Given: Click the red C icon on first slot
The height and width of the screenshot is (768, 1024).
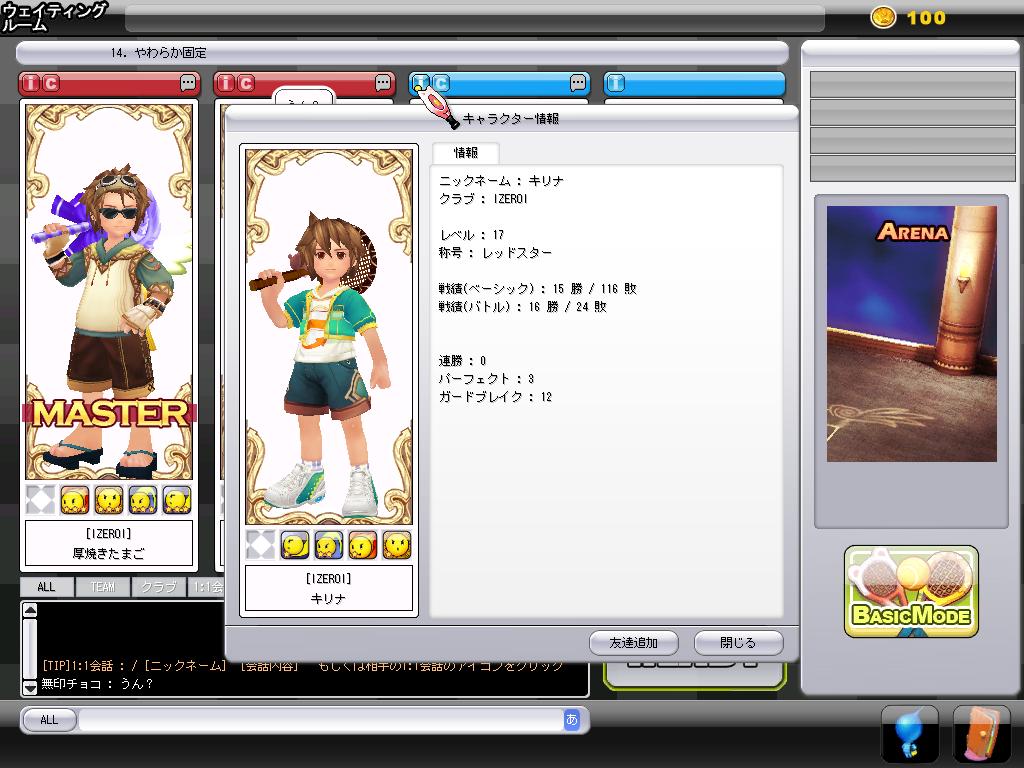Looking at the screenshot, I should 51,84.
